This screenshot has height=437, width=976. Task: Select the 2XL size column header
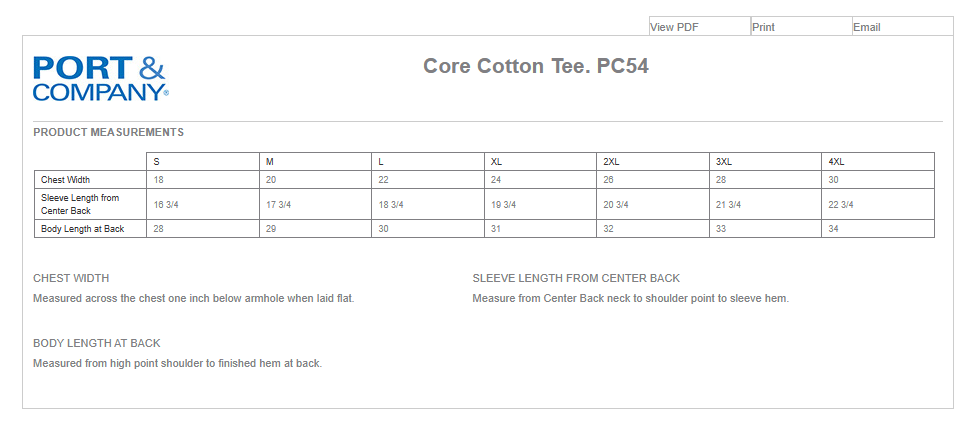611,162
